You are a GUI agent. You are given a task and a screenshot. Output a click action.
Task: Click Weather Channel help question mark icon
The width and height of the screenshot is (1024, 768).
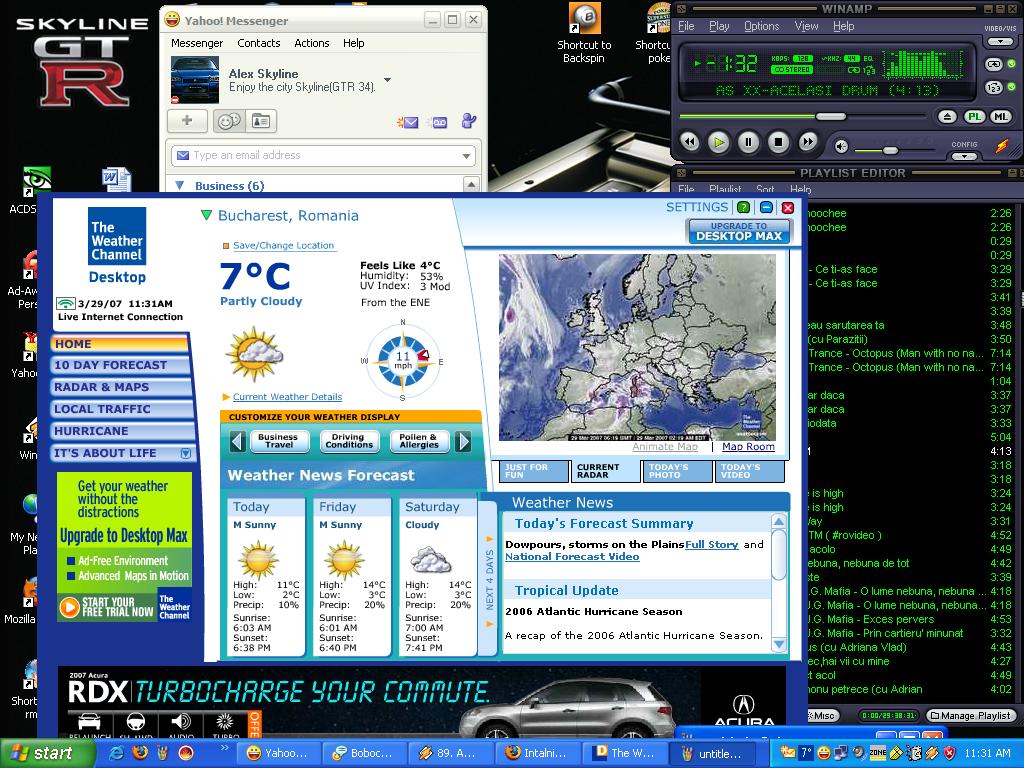(x=743, y=207)
